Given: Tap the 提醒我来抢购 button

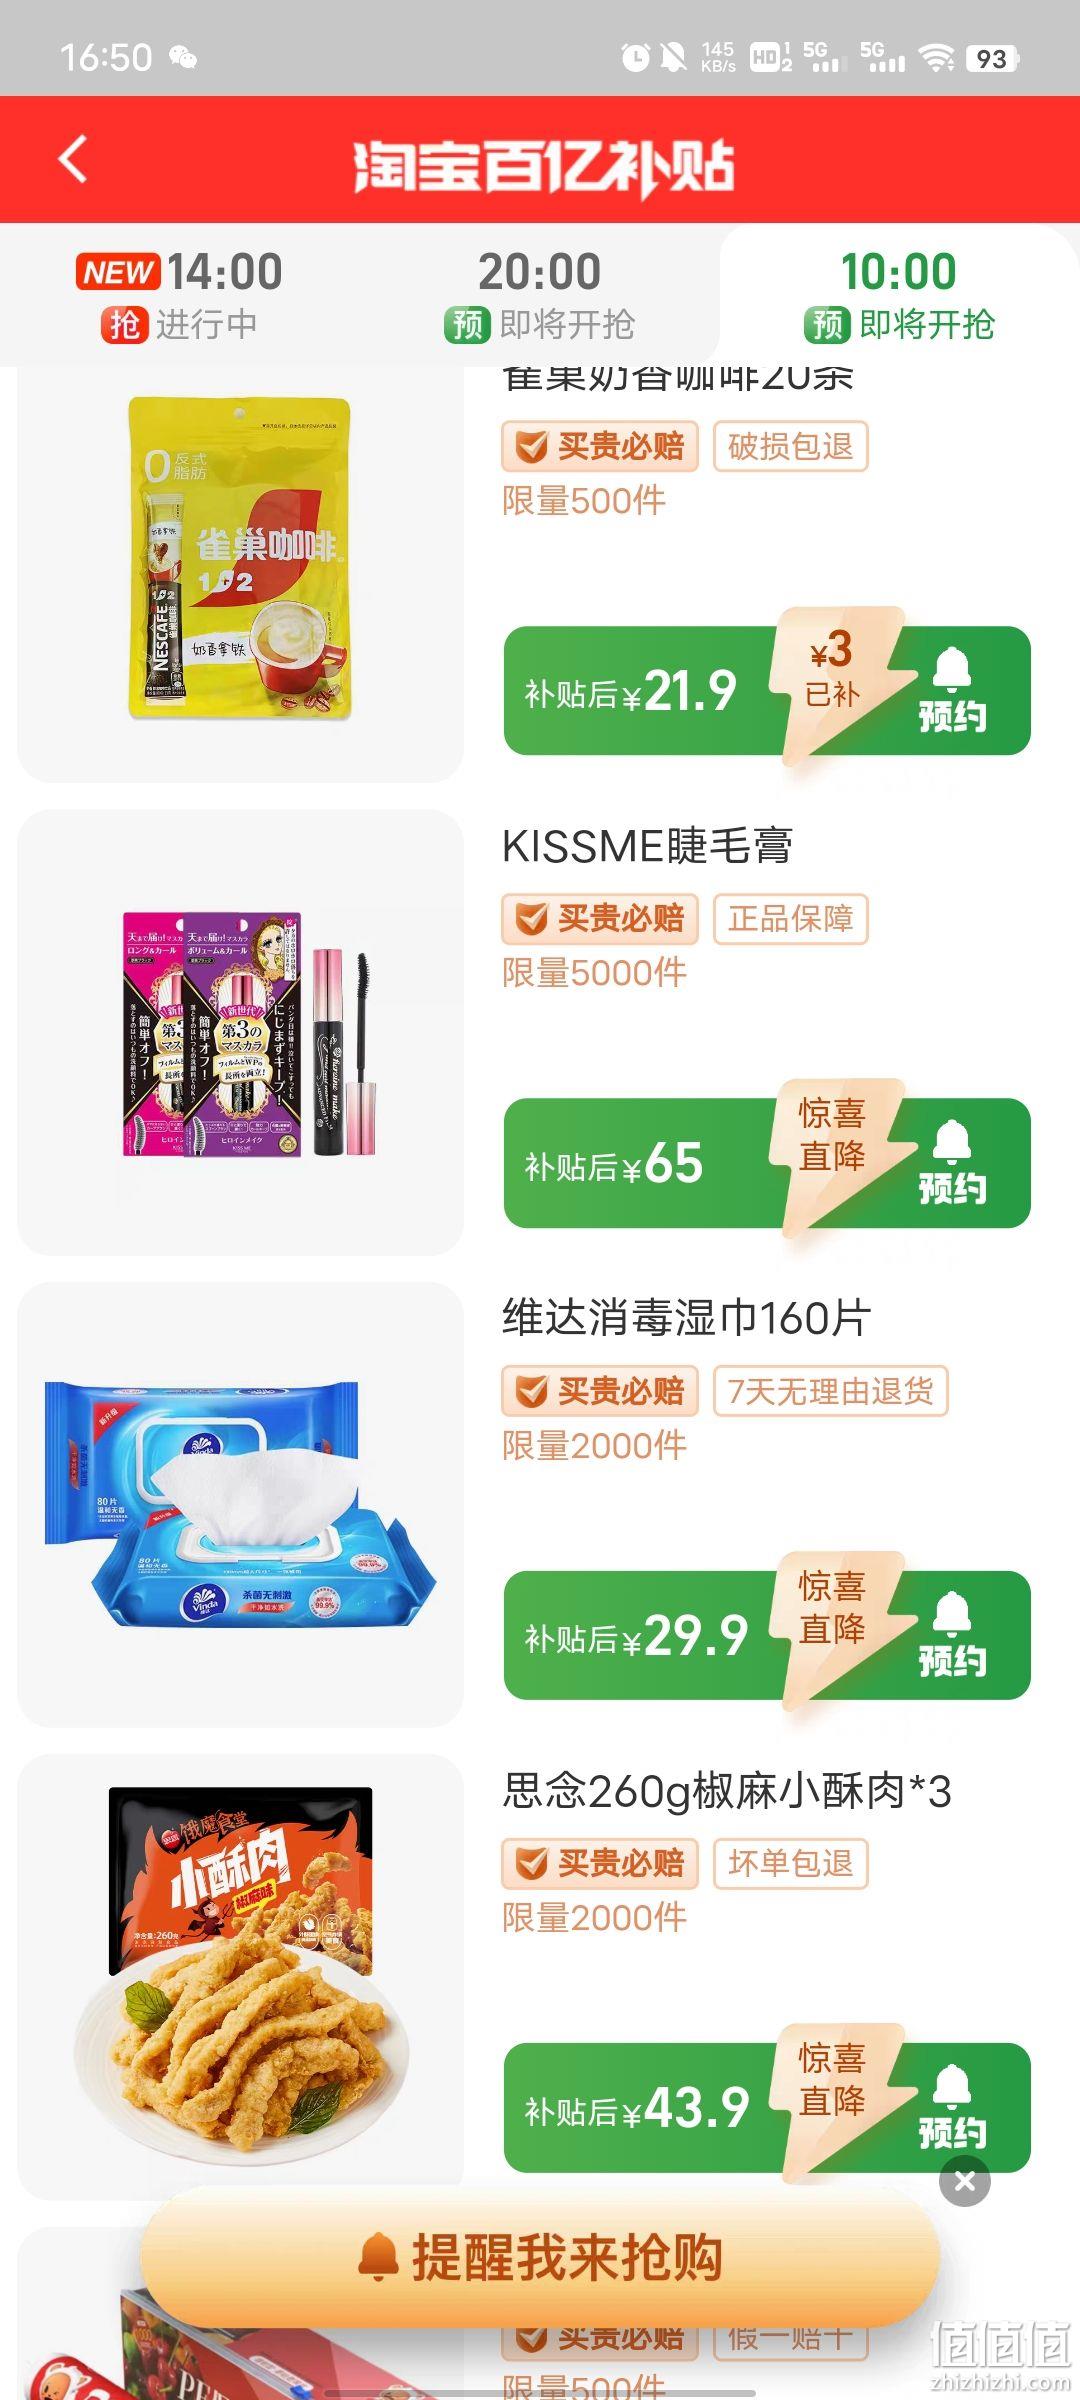Looking at the screenshot, I should tap(540, 2257).
